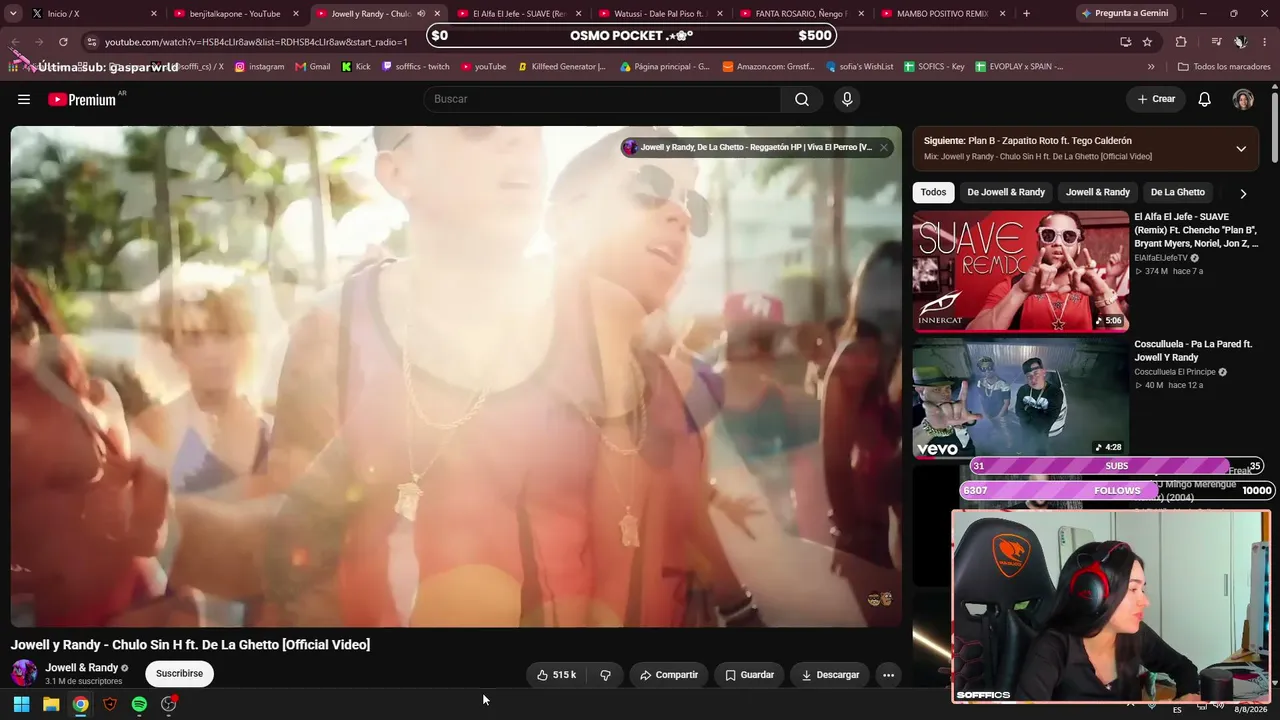Open the YouTube hamburger guide menu
Screen dimensions: 1280x720
pos(24,99)
